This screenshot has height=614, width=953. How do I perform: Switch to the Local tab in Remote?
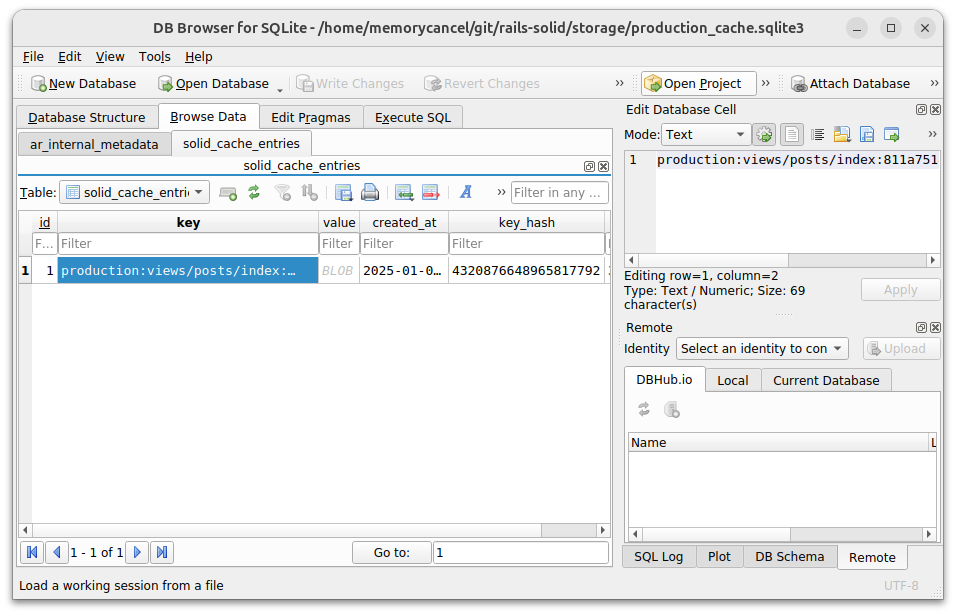[732, 381]
